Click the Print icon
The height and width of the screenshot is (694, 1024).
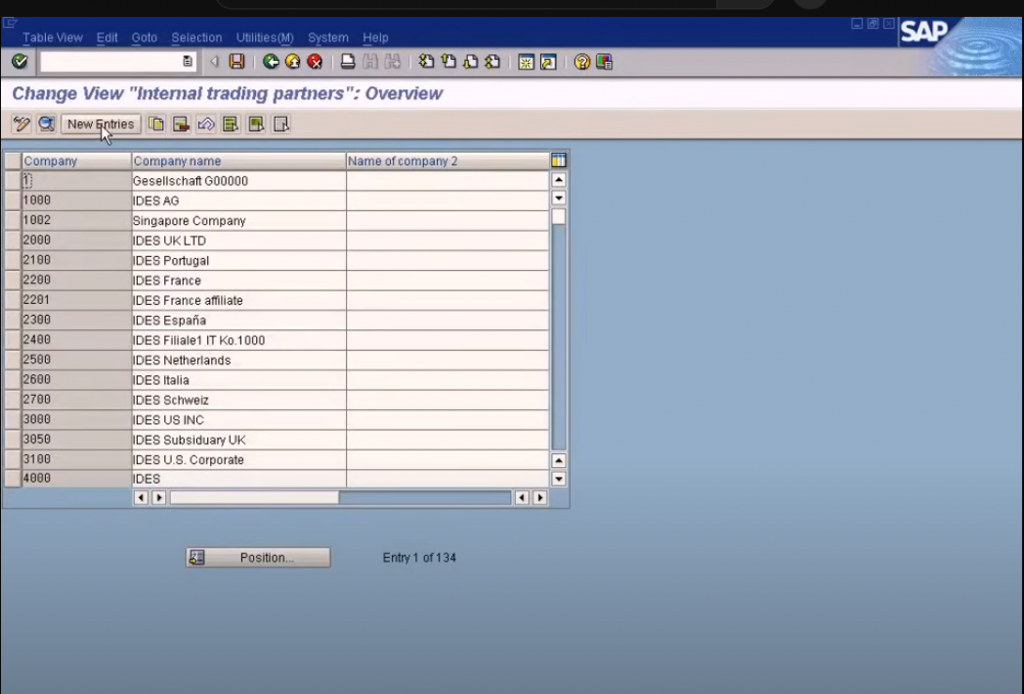click(x=348, y=61)
